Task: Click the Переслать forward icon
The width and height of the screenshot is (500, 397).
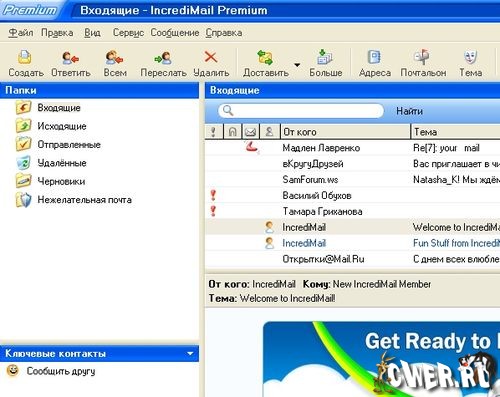Action: pyautogui.click(x=163, y=57)
